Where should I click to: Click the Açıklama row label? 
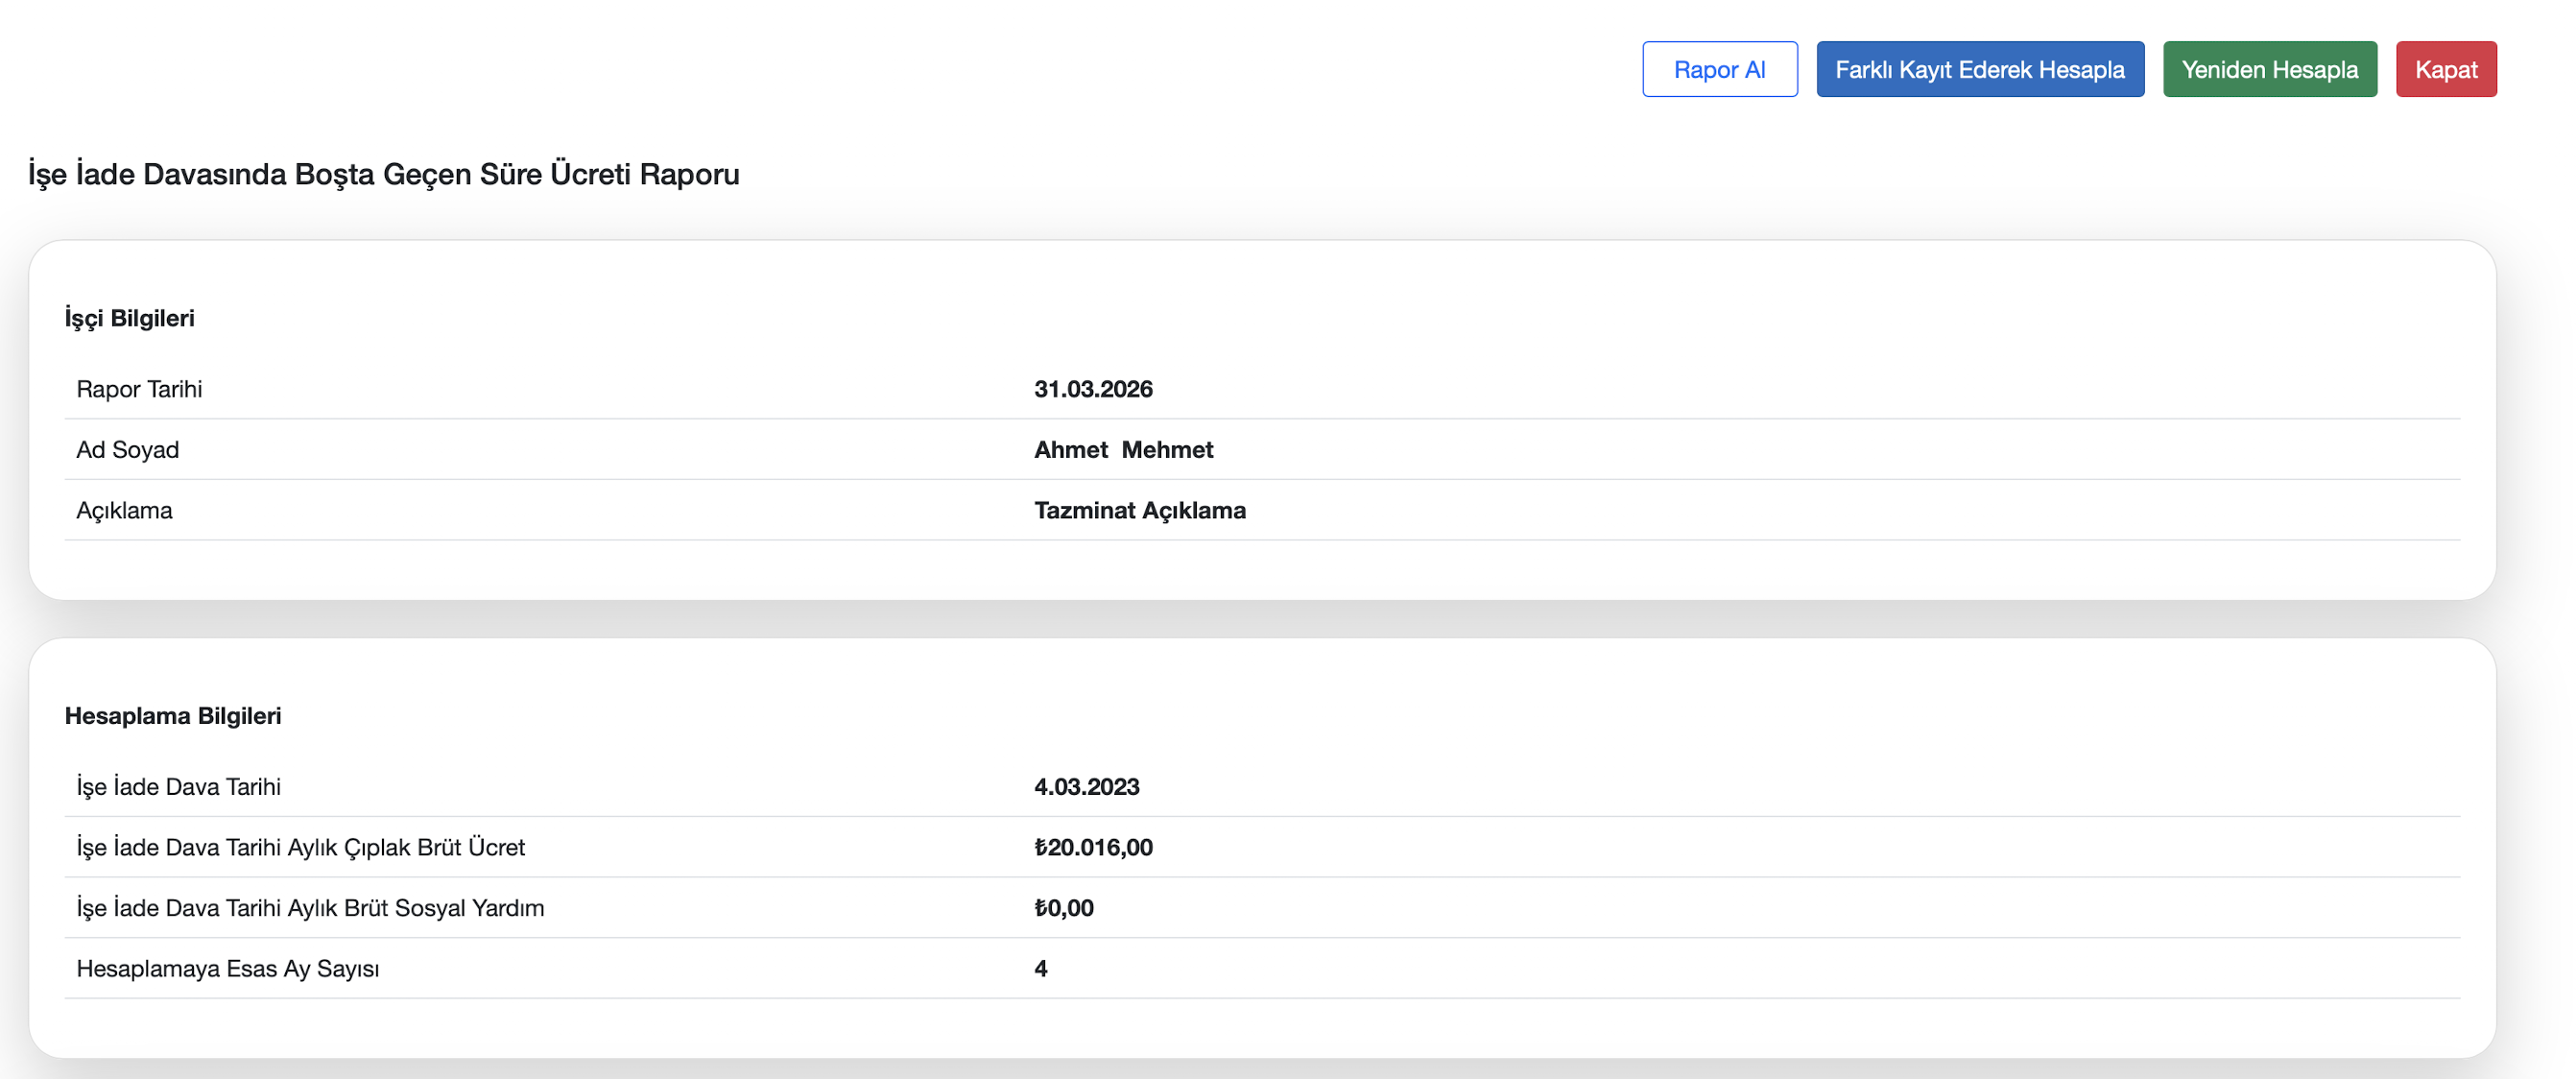click(124, 511)
